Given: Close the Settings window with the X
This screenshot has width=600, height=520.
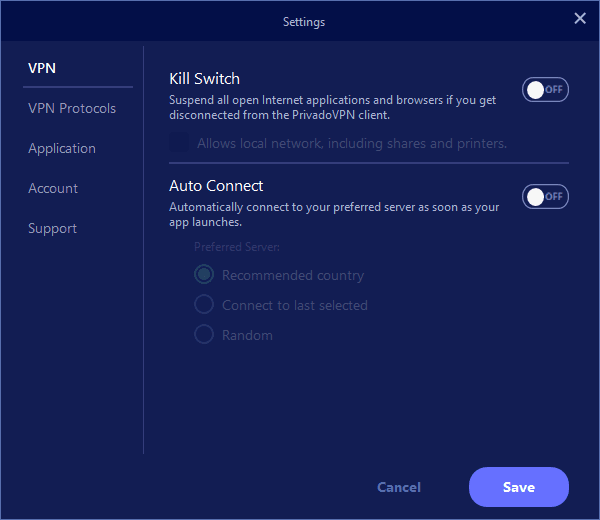Looking at the screenshot, I should [x=579, y=19].
